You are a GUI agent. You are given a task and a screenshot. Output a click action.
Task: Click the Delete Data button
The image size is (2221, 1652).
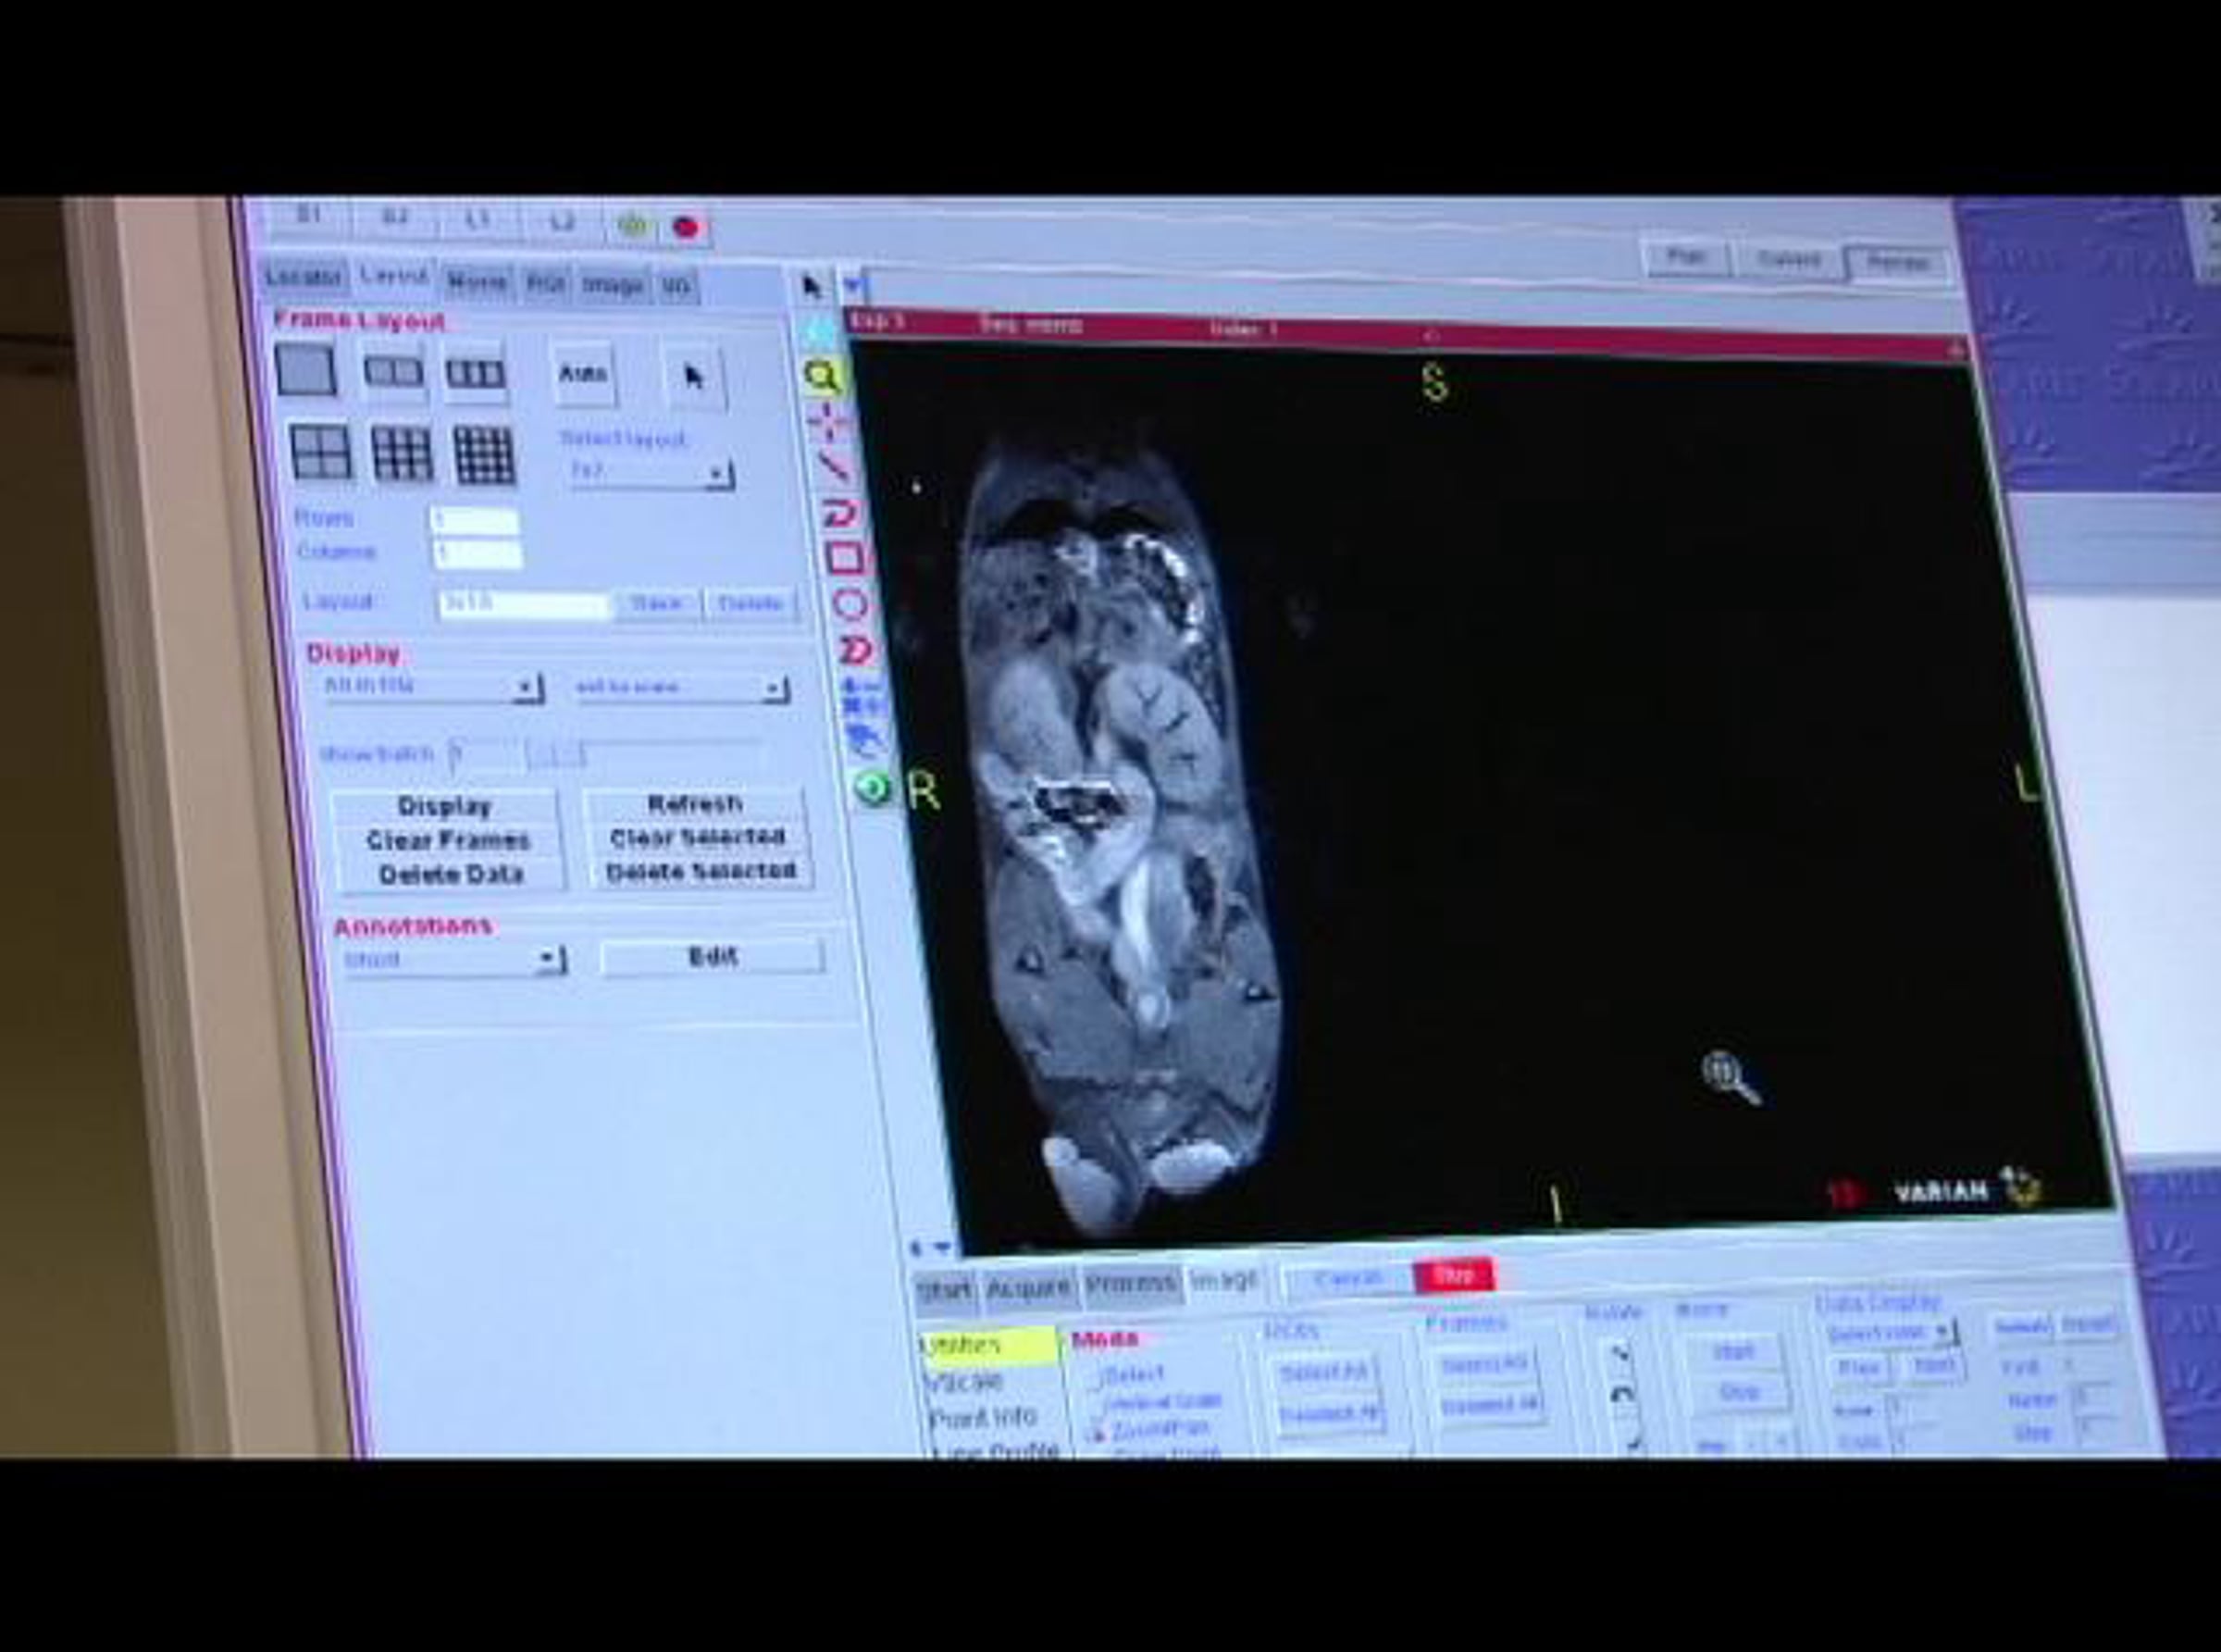451,874
